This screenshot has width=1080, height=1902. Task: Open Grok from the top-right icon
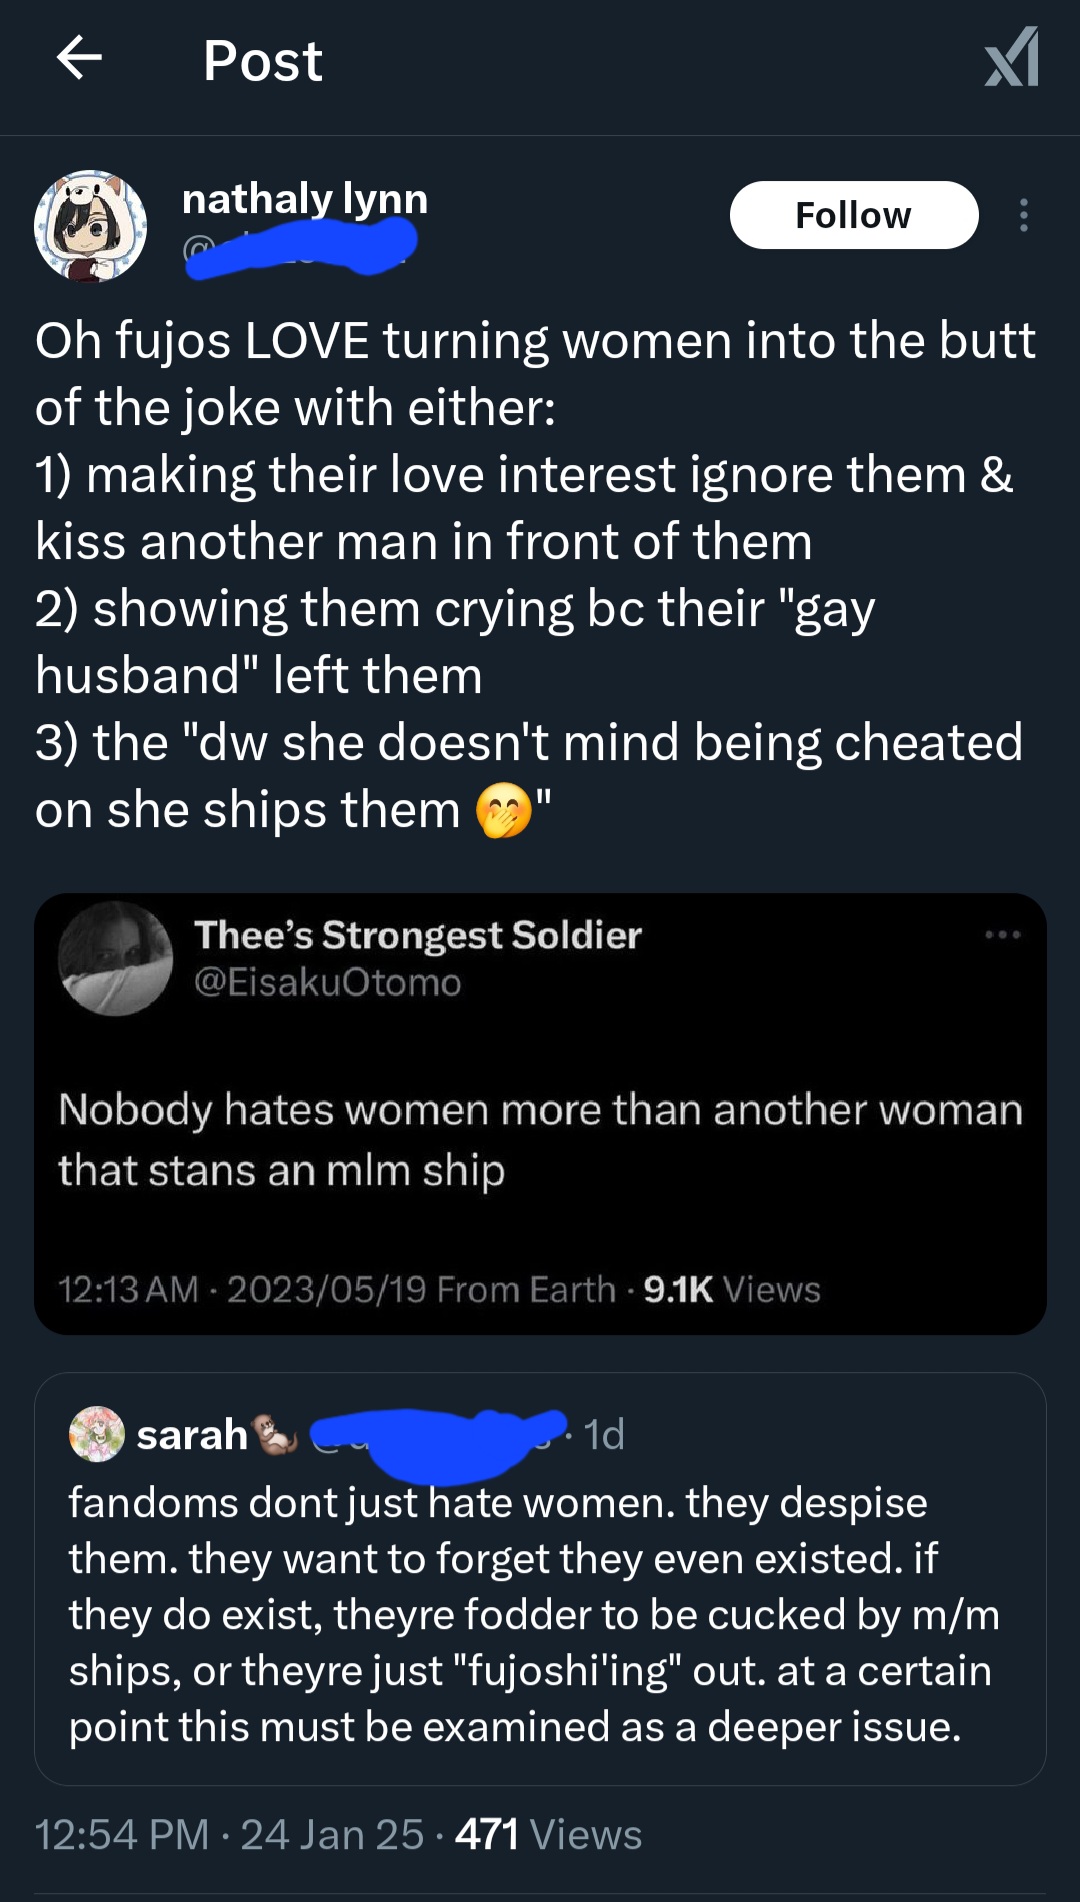(x=1012, y=58)
